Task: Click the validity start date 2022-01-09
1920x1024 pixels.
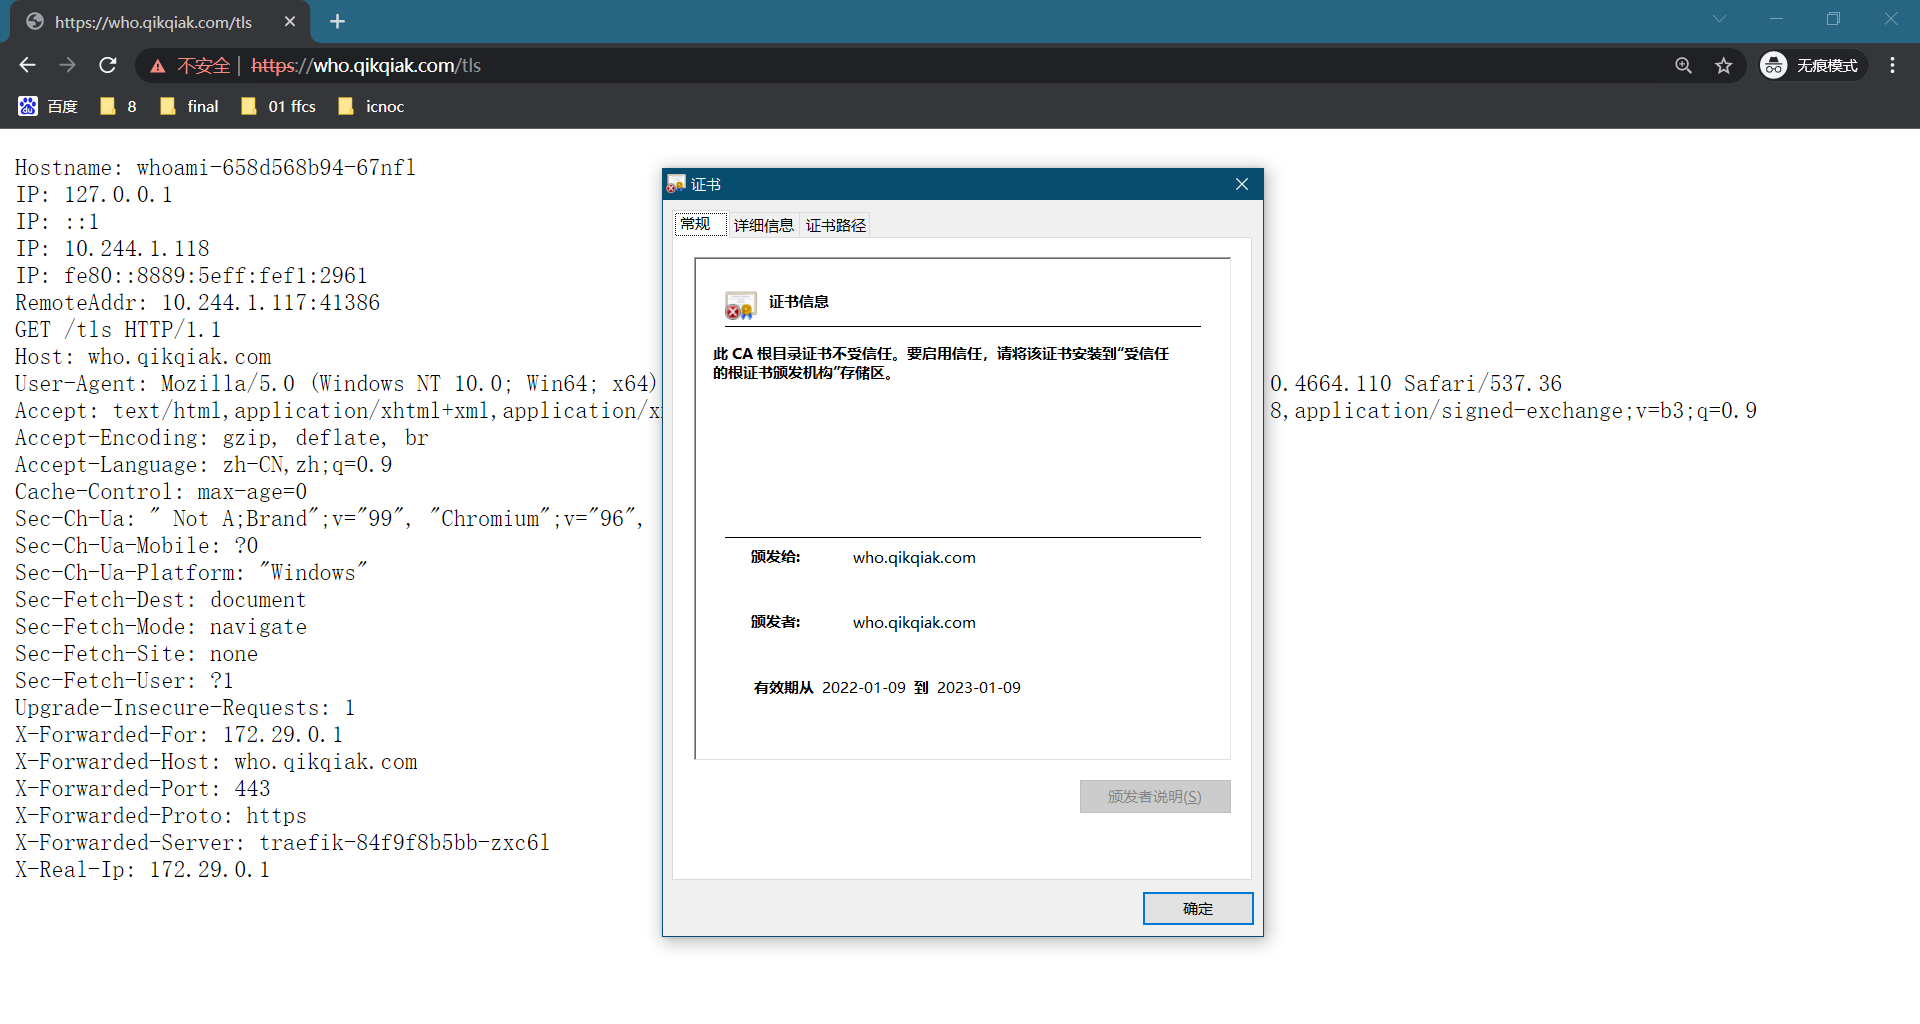Action: [x=864, y=687]
